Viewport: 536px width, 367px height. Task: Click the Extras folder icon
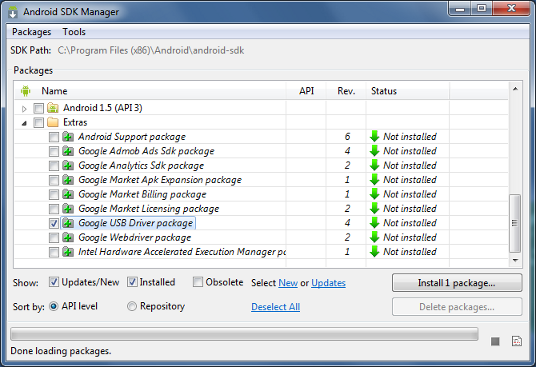click(53, 122)
